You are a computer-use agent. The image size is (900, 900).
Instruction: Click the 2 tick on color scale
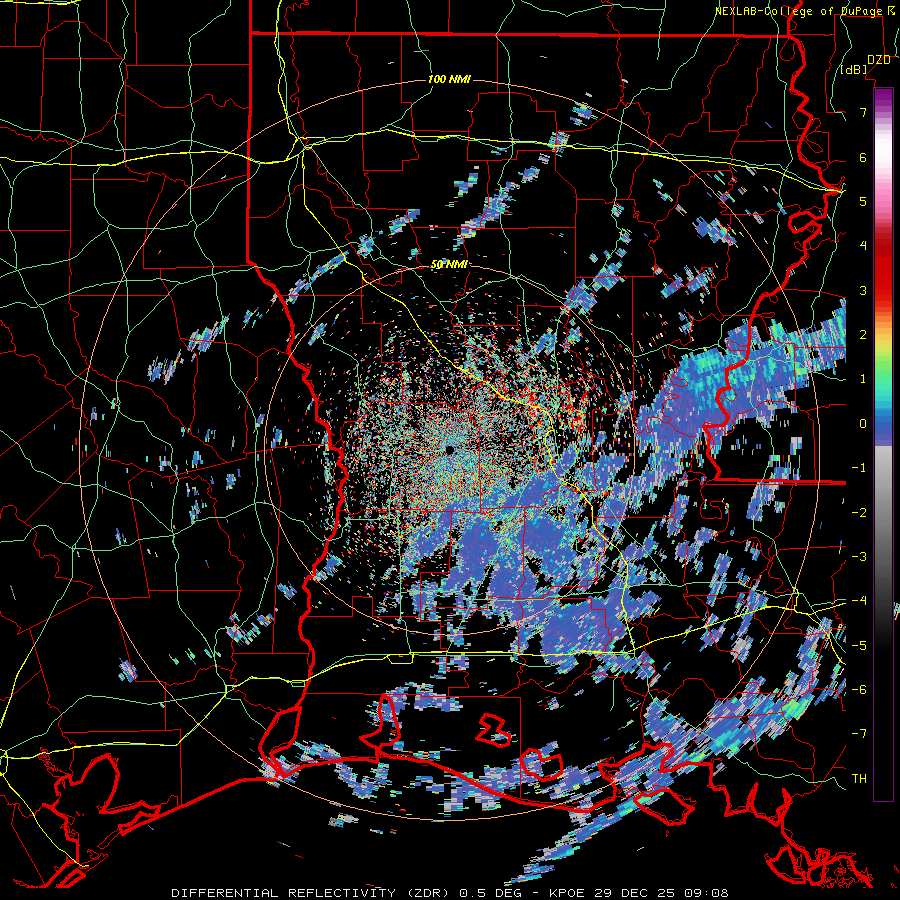tap(863, 334)
